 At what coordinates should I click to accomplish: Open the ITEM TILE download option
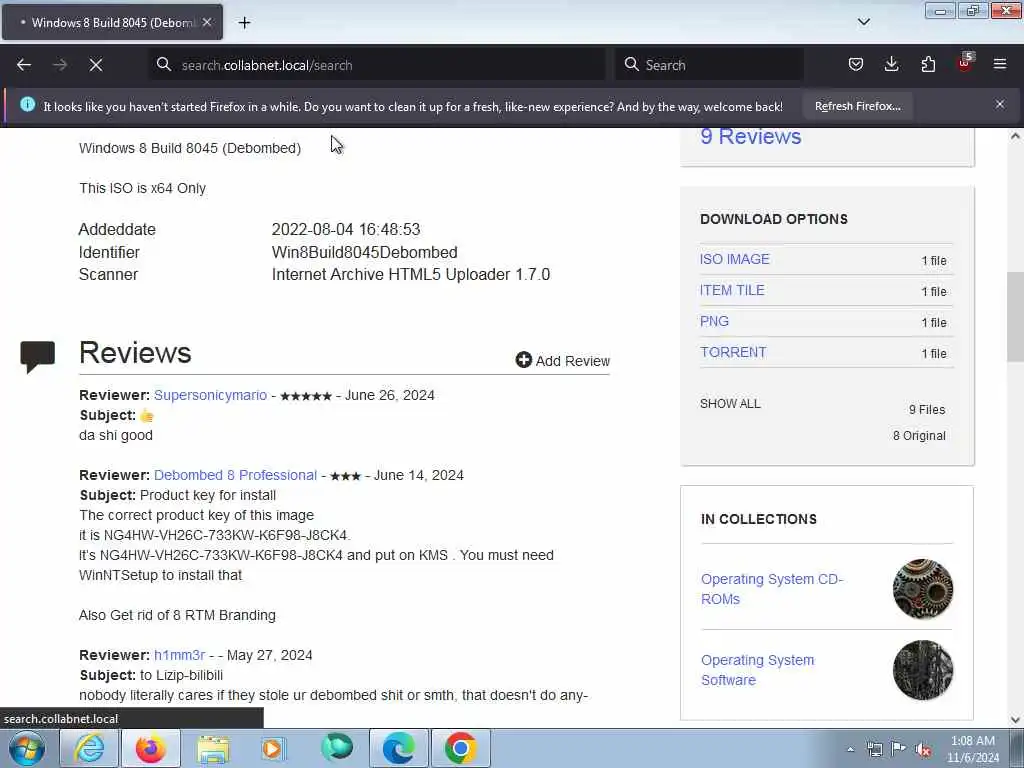tap(732, 290)
